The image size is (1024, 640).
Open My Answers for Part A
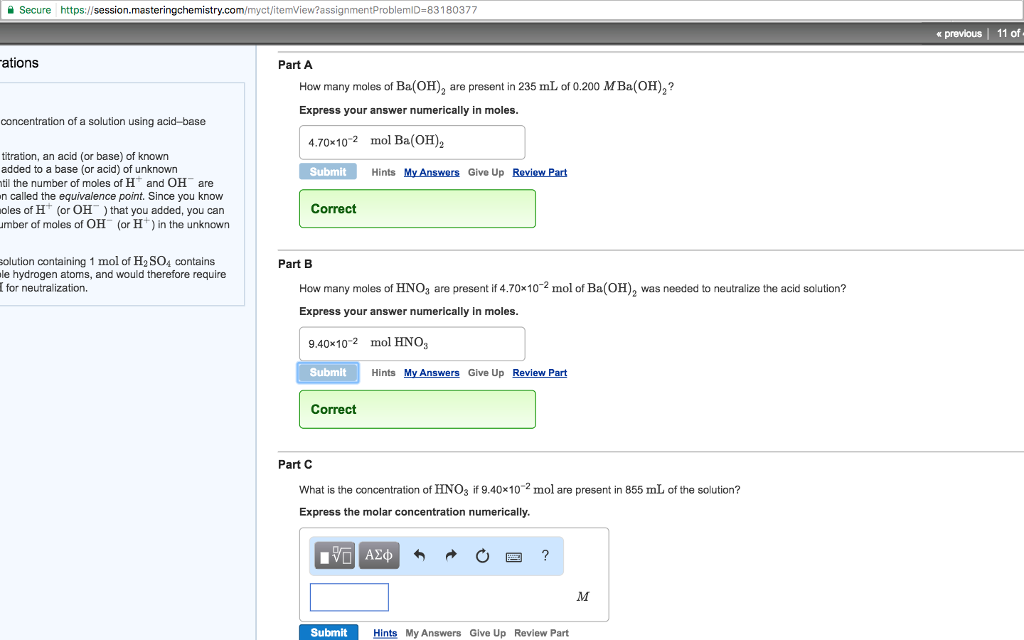pos(431,171)
